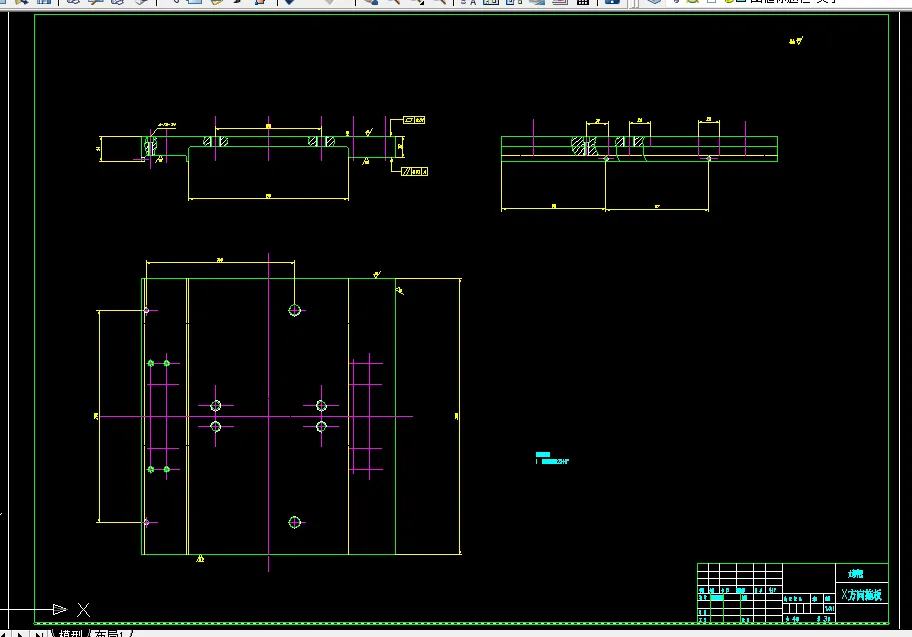Screen dimensions: 912x637
Task: Select the vertical dimension text left of plan view
Action: (x=96, y=416)
